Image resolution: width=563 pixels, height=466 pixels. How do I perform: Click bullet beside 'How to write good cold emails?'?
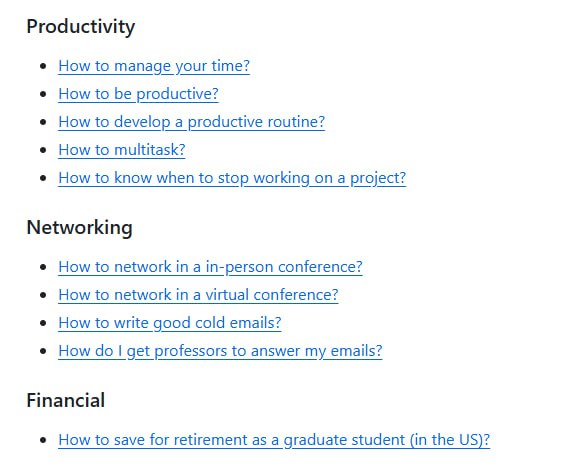(43, 323)
